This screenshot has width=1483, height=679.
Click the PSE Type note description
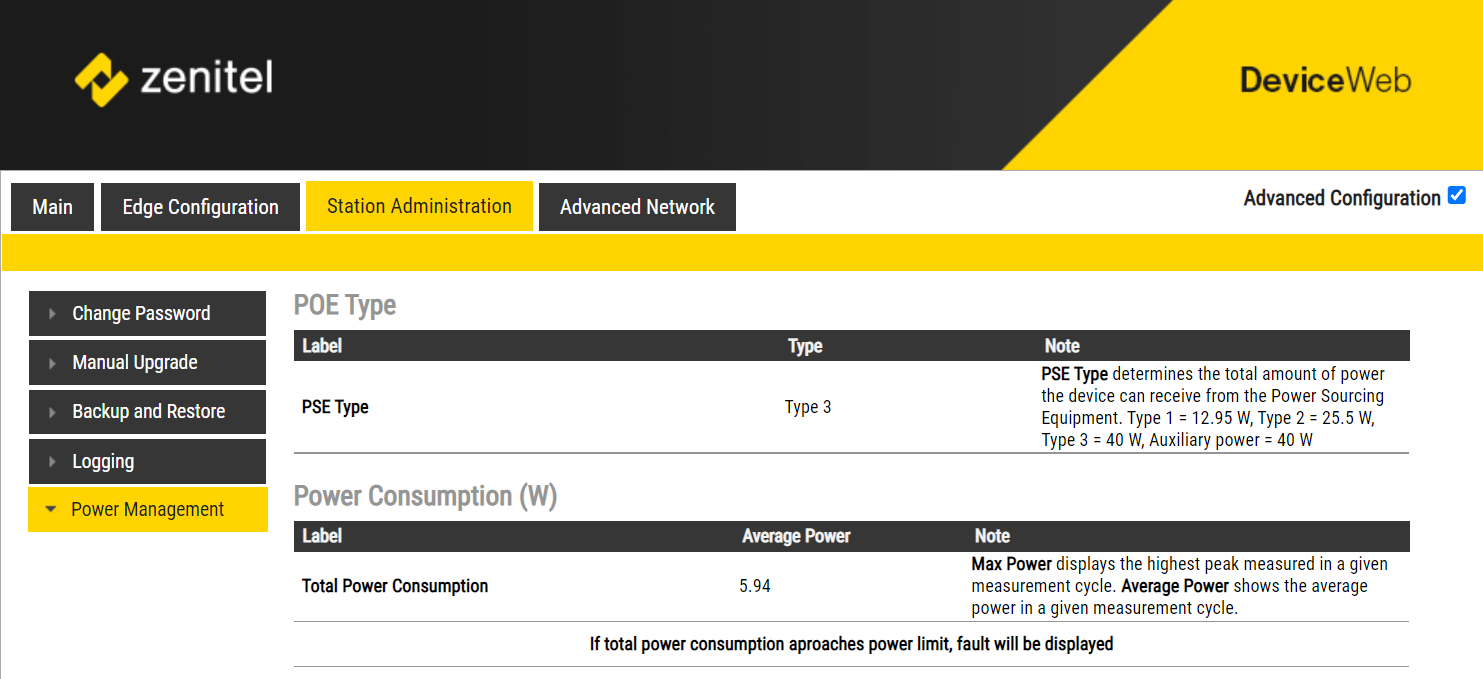1213,407
